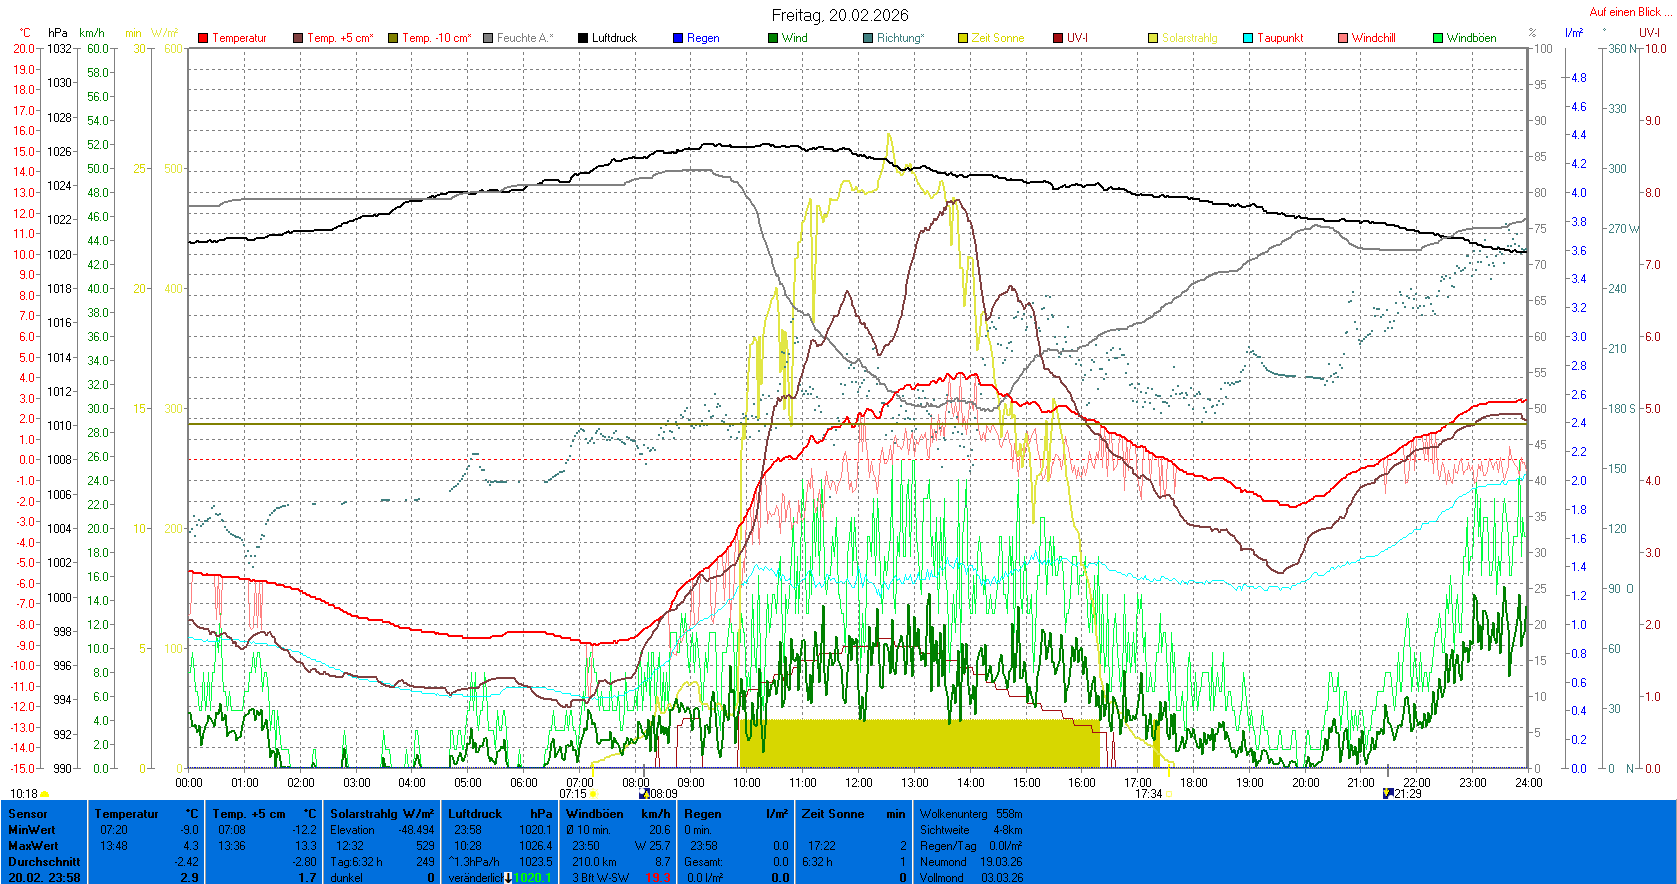This screenshot has width=1677, height=884.
Task: Click the sunrise sun icon at 07:15
Action: coord(593,794)
